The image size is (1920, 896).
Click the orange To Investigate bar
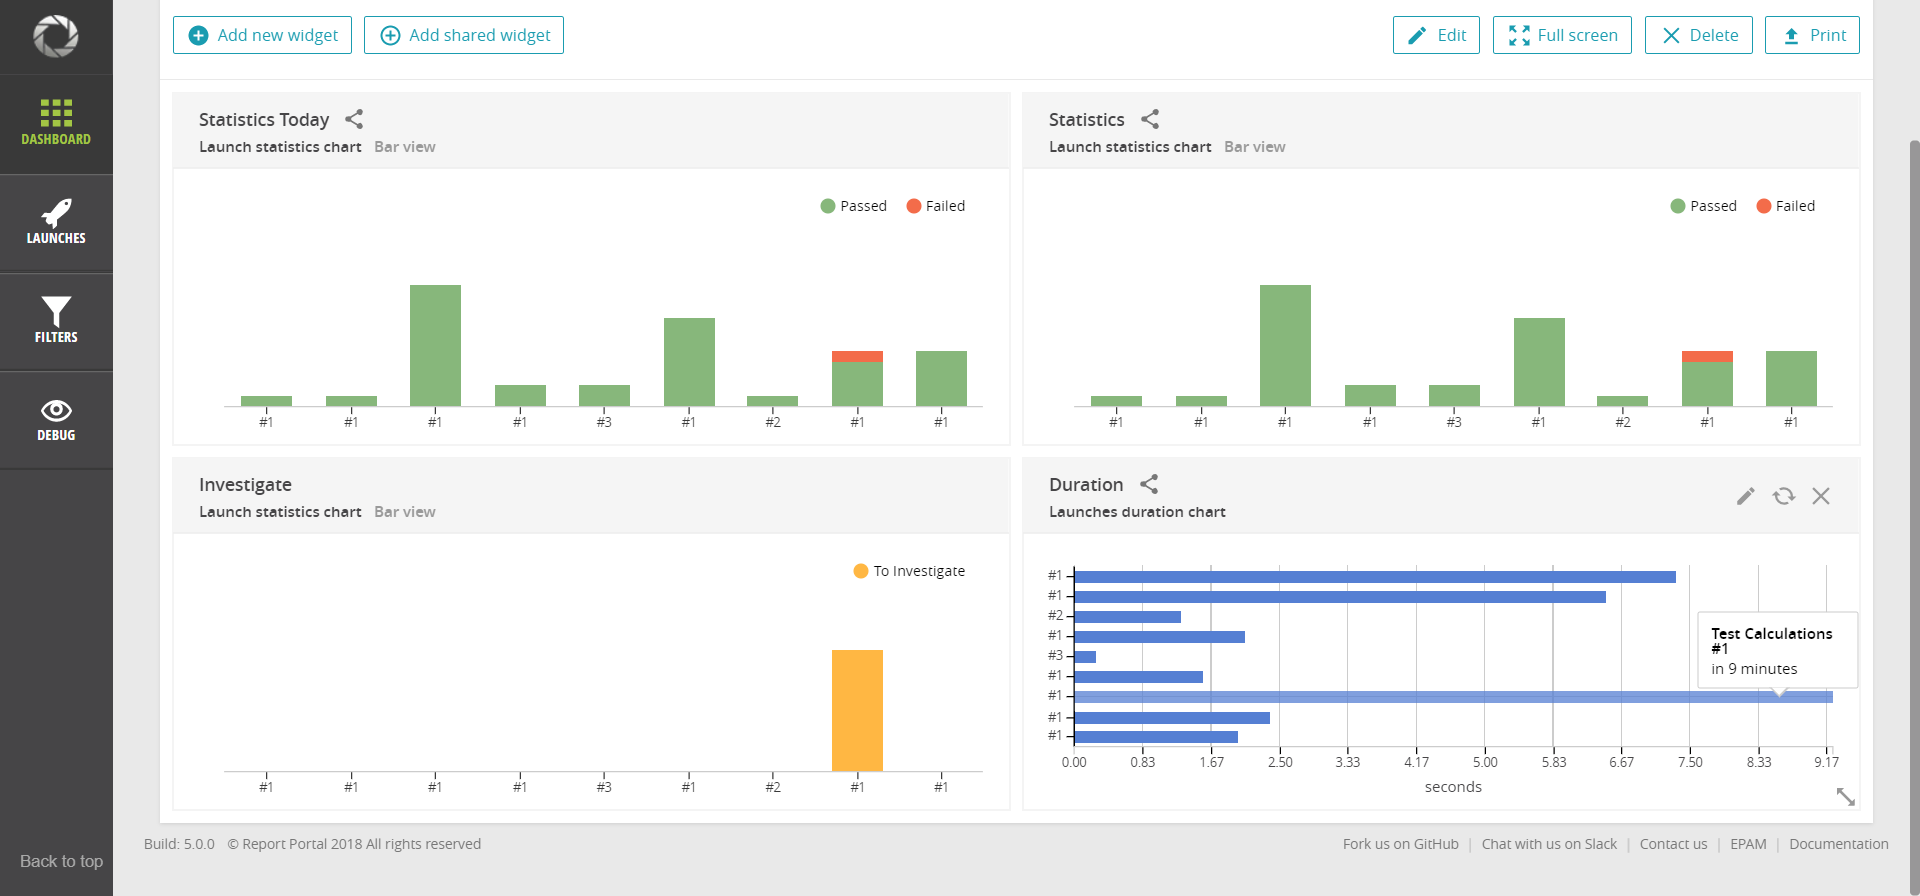pos(857,710)
